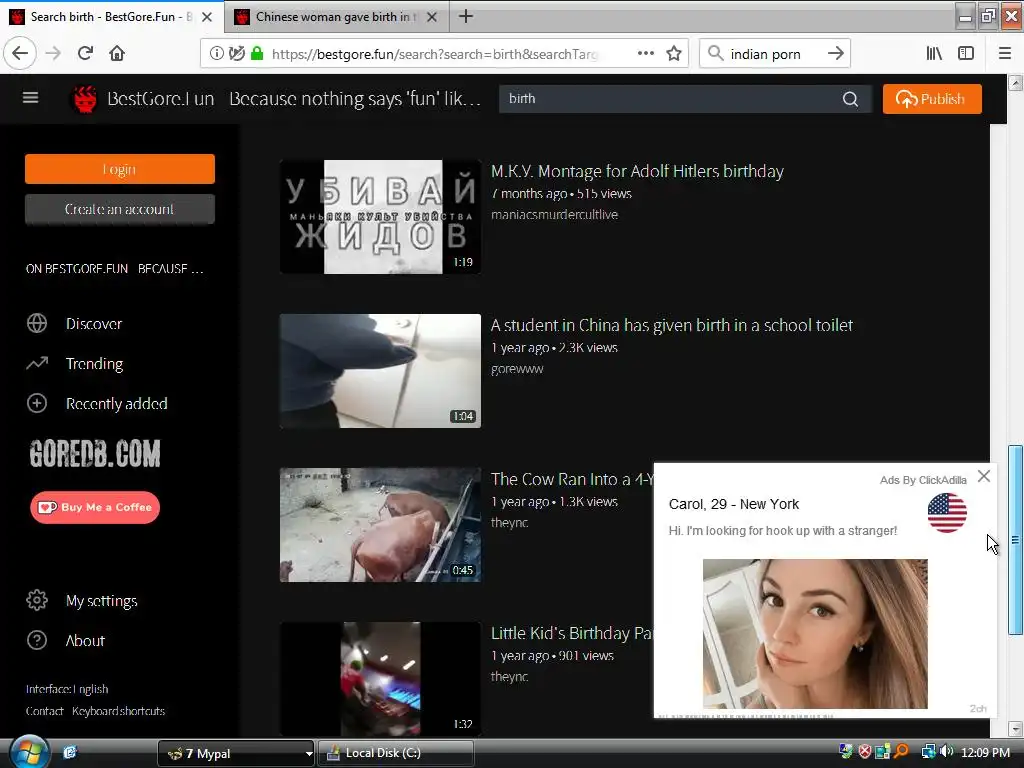The width and height of the screenshot is (1024, 768).
Task: Open the "Little Kid's Birthday" video title
Action: coord(571,633)
